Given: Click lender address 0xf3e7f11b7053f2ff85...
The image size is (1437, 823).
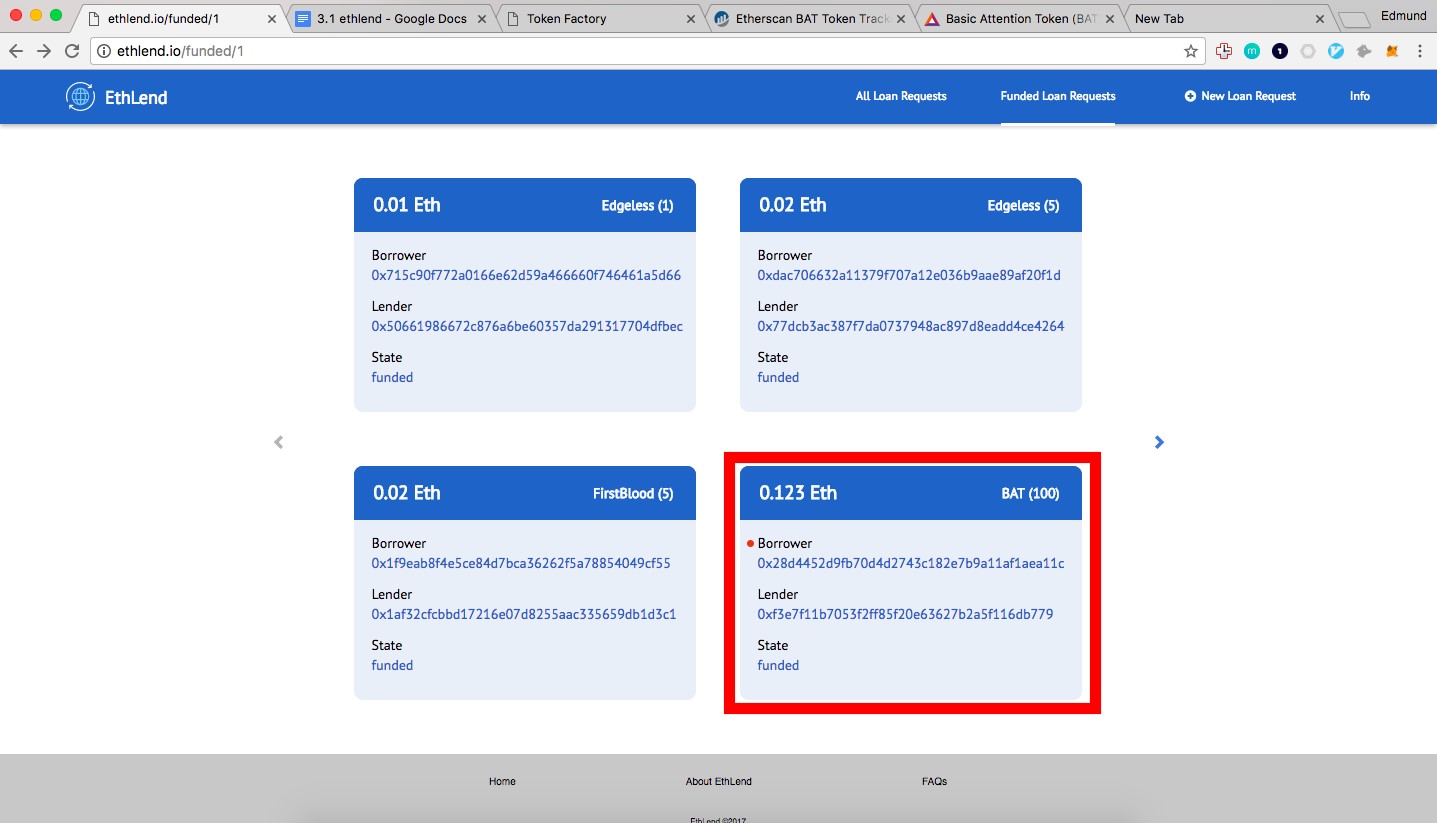Looking at the screenshot, I should (x=905, y=614).
